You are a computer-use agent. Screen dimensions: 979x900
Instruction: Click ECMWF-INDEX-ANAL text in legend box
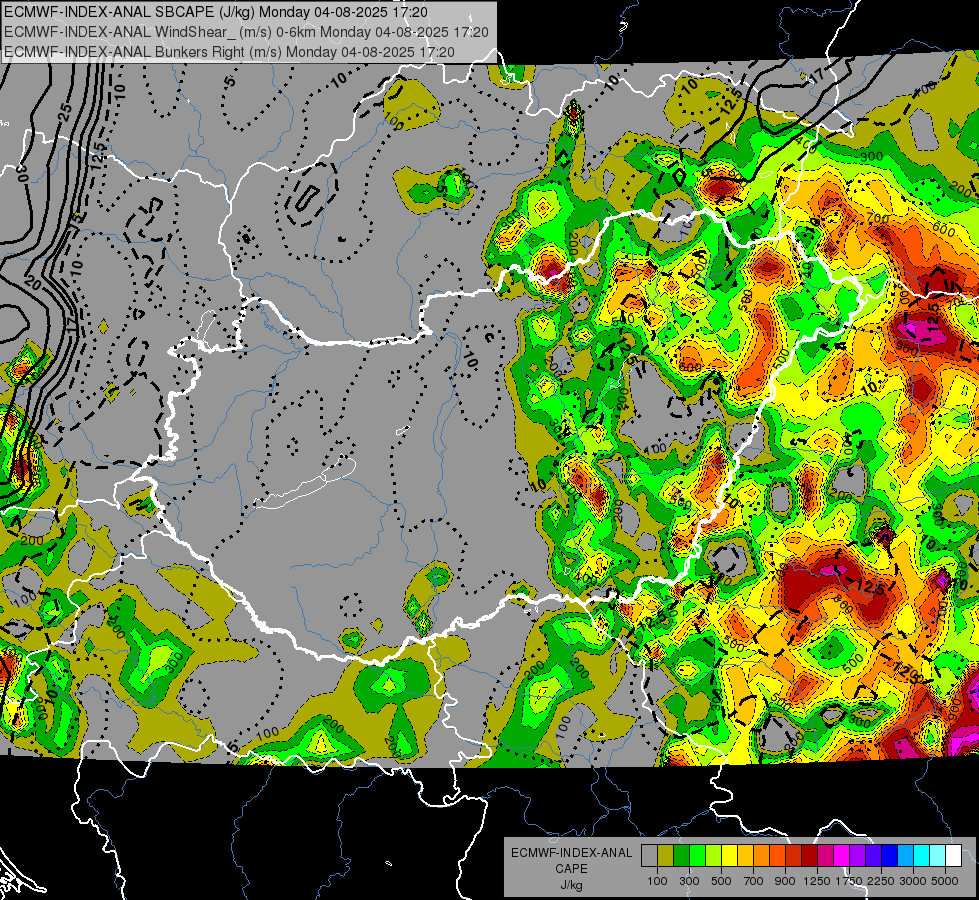571,853
